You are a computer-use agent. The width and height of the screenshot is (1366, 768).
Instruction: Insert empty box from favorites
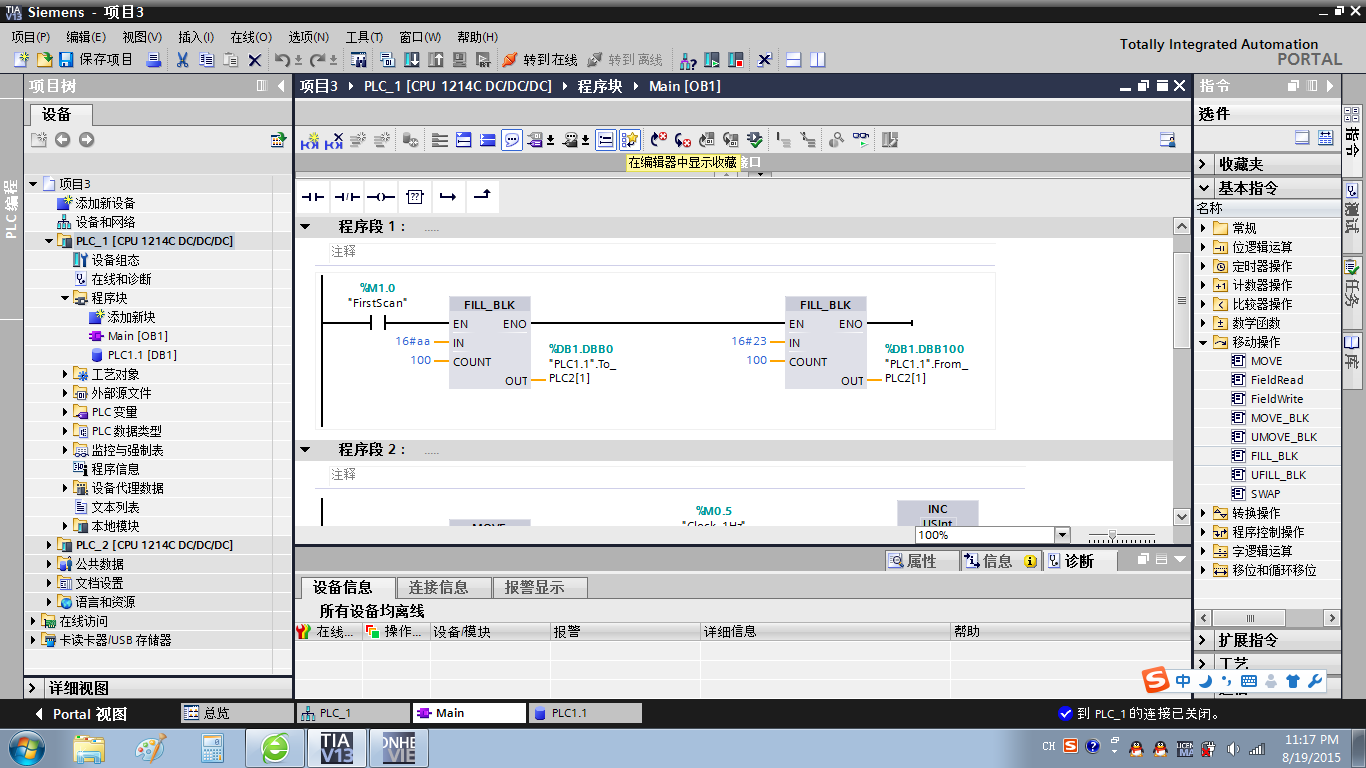click(415, 197)
